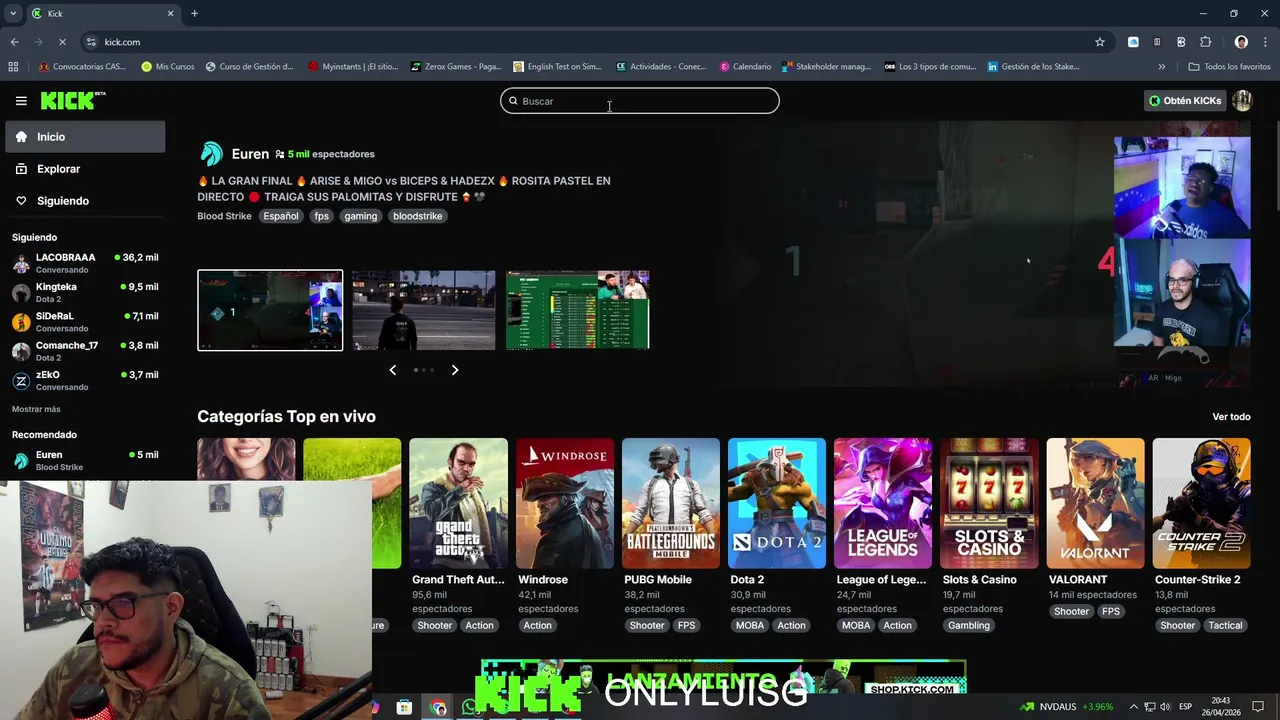This screenshot has height=720, width=1280.
Task: Open Siguiendo in the sidebar
Action: 85,201
